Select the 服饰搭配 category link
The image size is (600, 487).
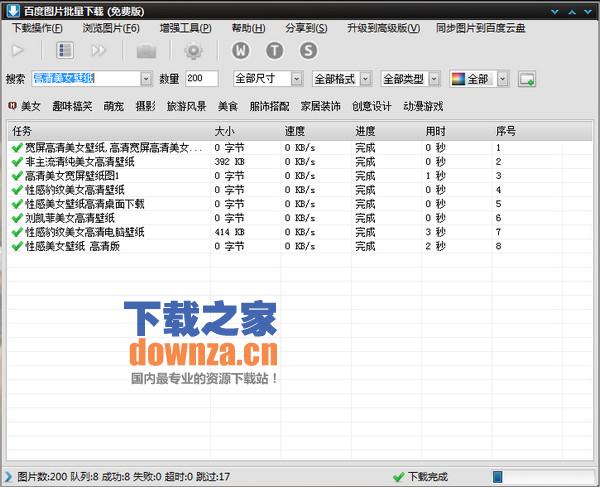(x=269, y=106)
